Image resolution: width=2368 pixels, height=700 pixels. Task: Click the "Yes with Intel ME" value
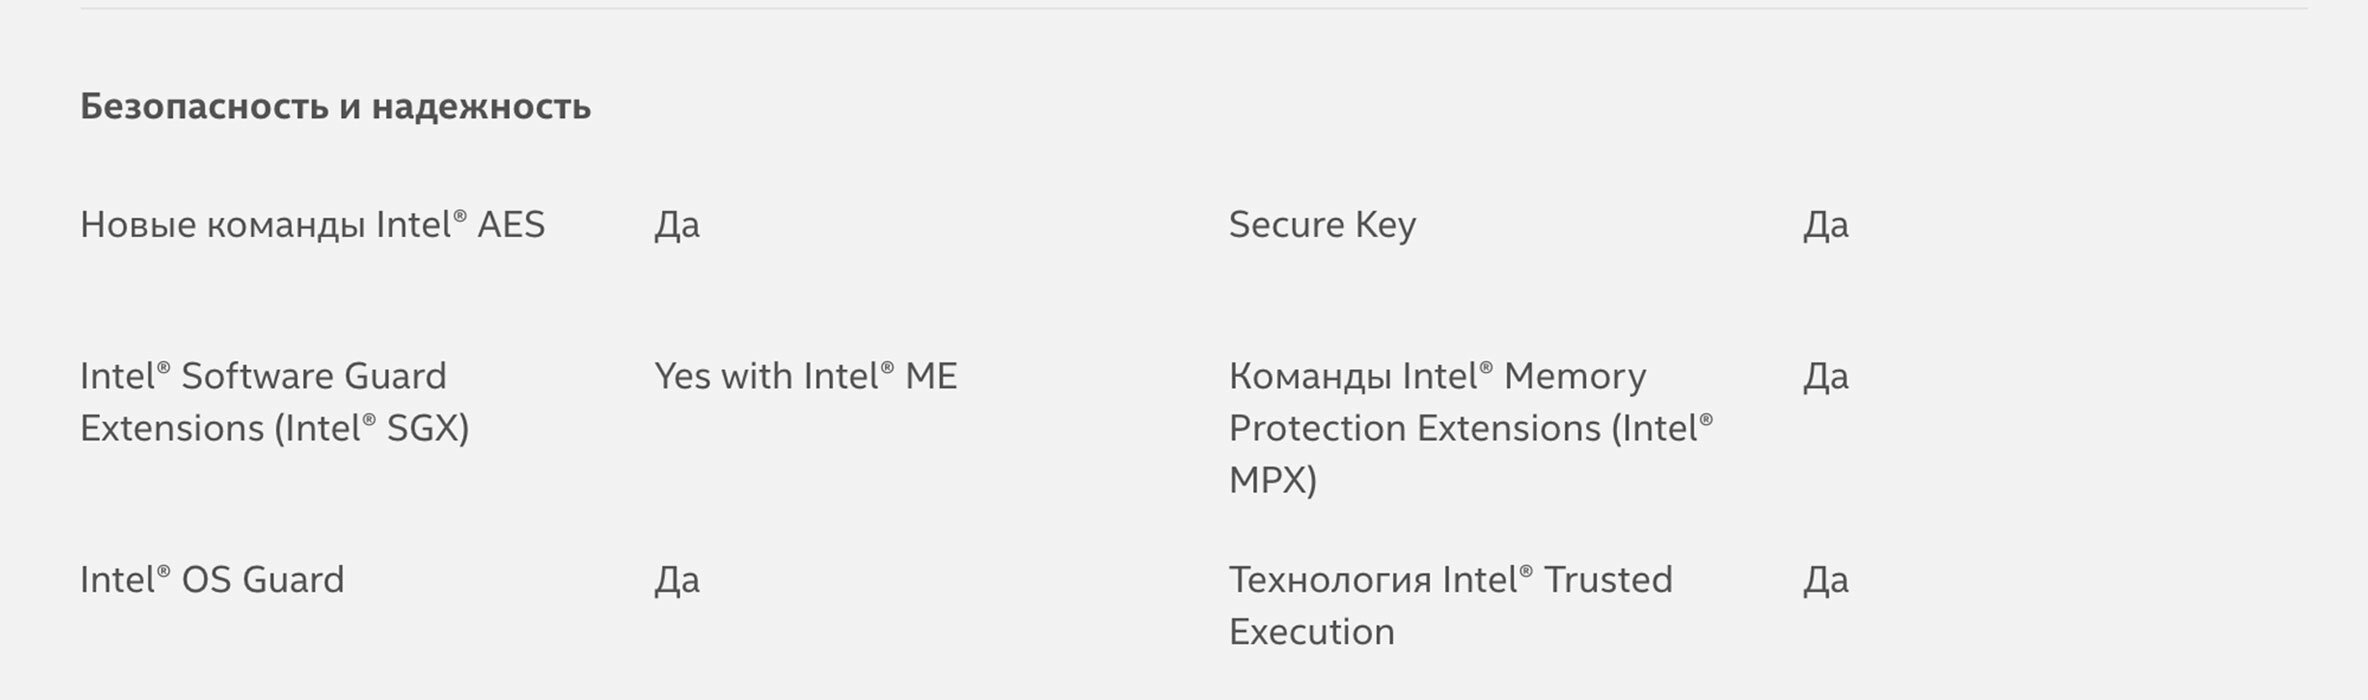point(805,377)
